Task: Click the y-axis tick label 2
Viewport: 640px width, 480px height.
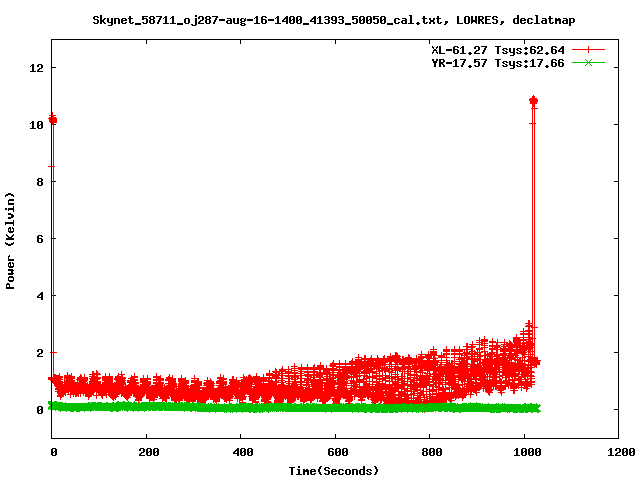Action: tap(40, 353)
